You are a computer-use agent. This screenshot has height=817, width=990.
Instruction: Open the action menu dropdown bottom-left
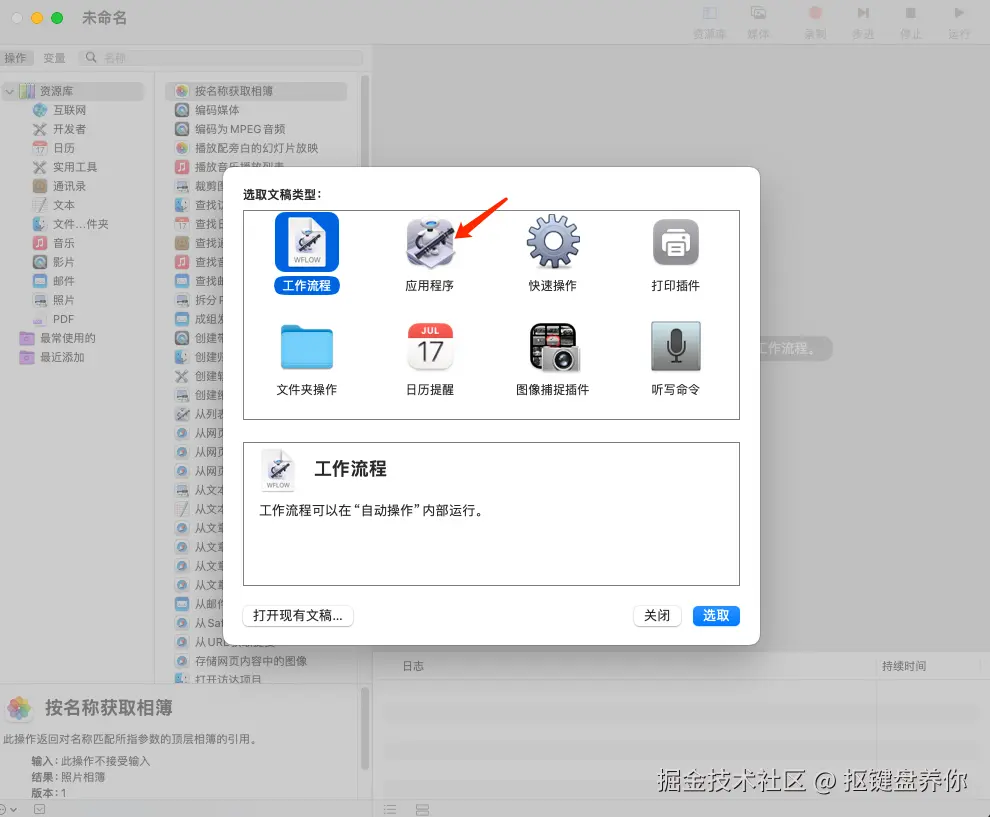[8, 809]
